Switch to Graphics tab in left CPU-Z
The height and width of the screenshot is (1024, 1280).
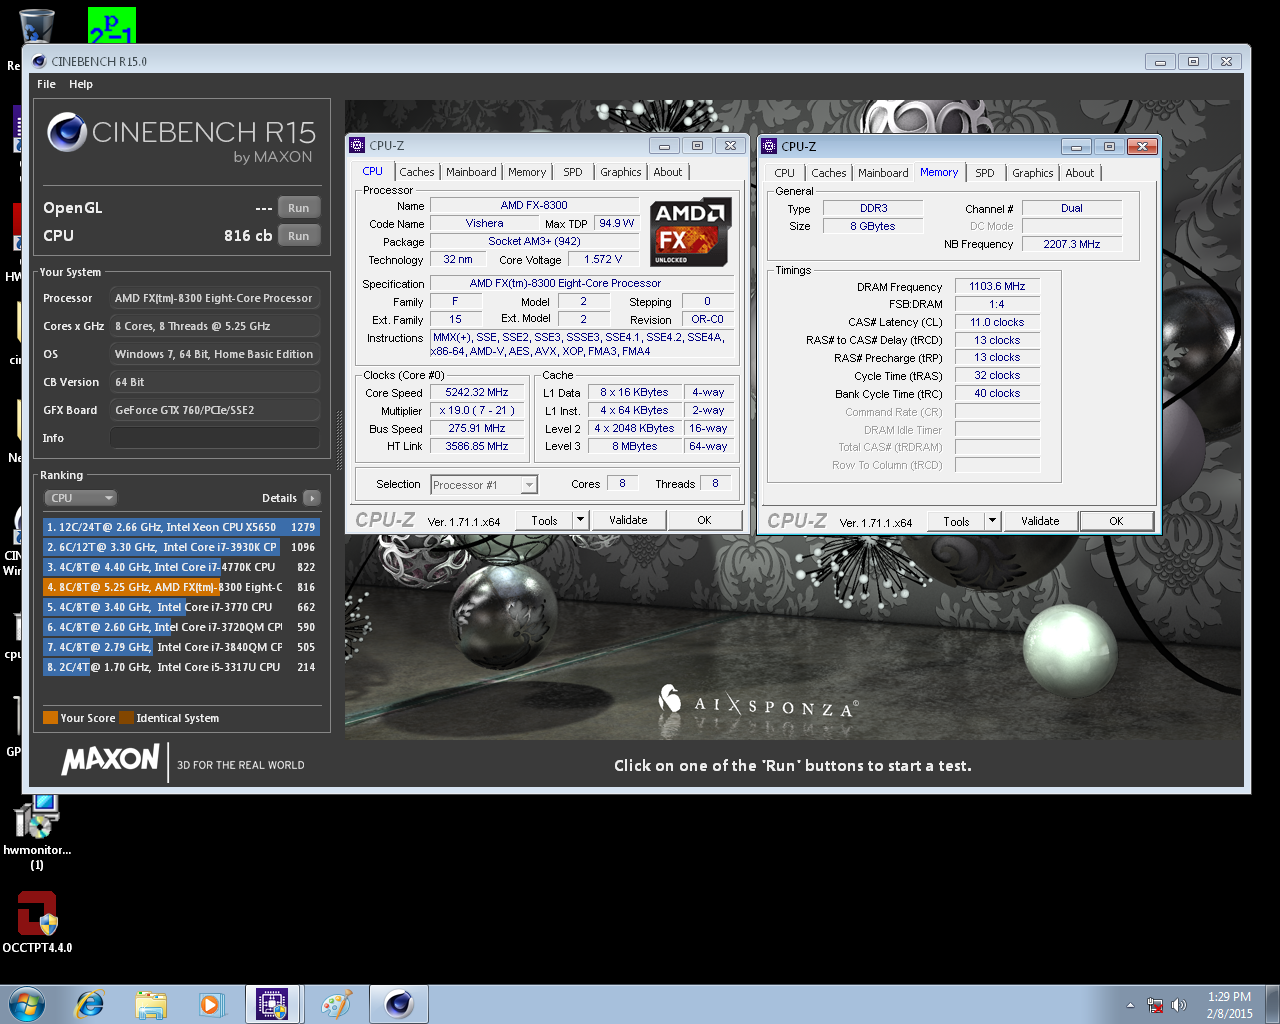[x=621, y=172]
